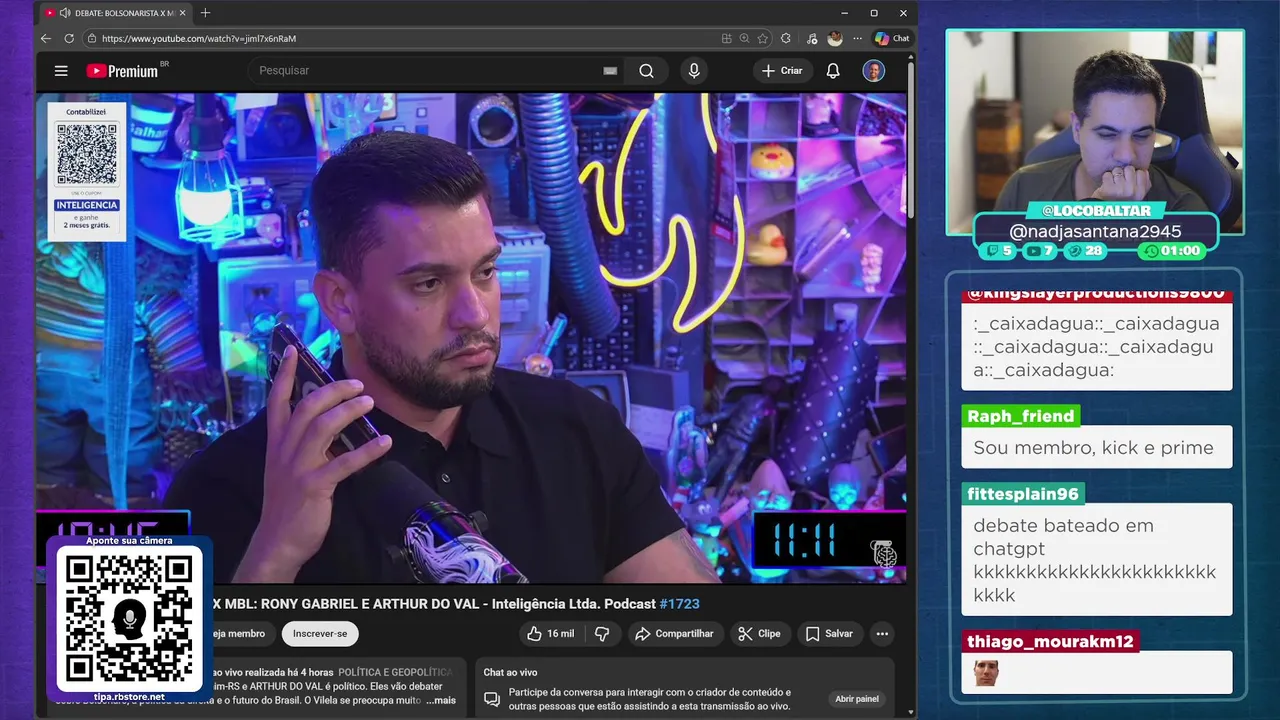Click the fittesplain96 chat username
This screenshot has width=1280, height=720.
point(1023,494)
